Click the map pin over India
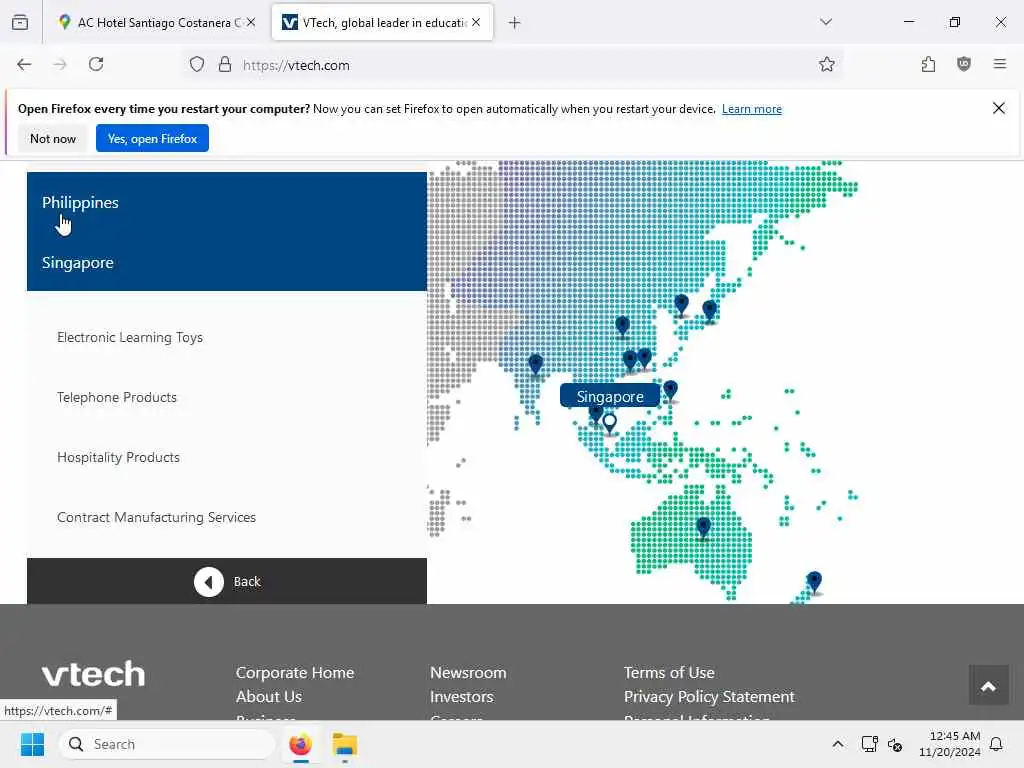The width and height of the screenshot is (1024, 768). 536,364
